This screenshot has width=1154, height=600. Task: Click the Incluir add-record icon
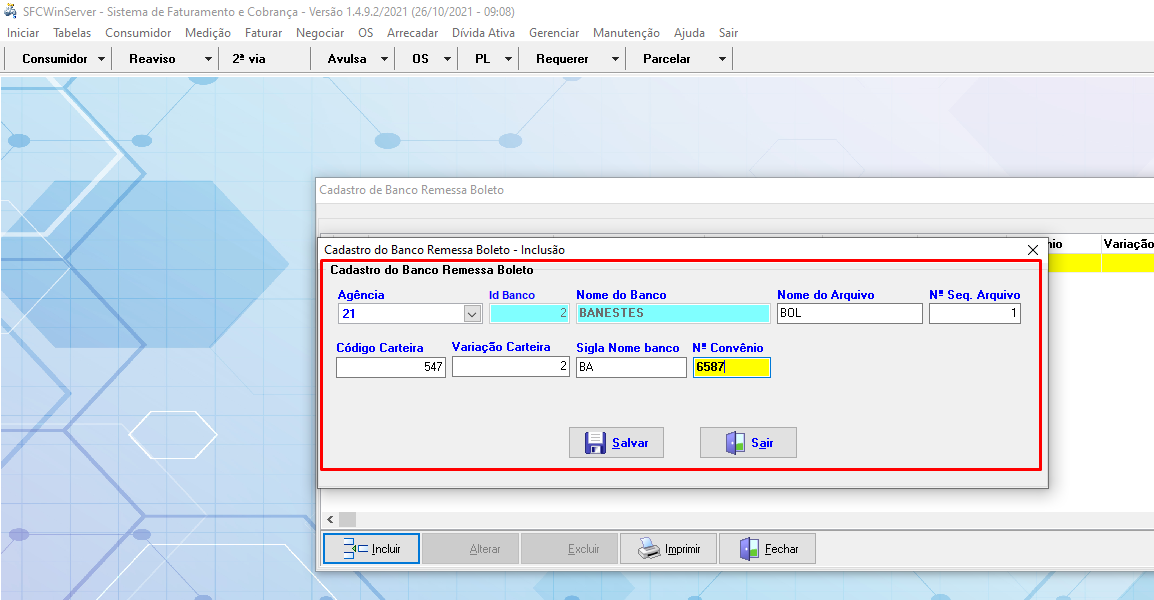(355, 548)
